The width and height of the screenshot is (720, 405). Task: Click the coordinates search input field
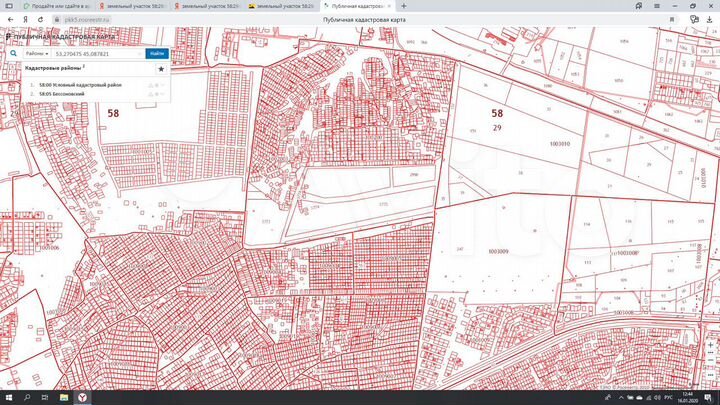(98, 53)
